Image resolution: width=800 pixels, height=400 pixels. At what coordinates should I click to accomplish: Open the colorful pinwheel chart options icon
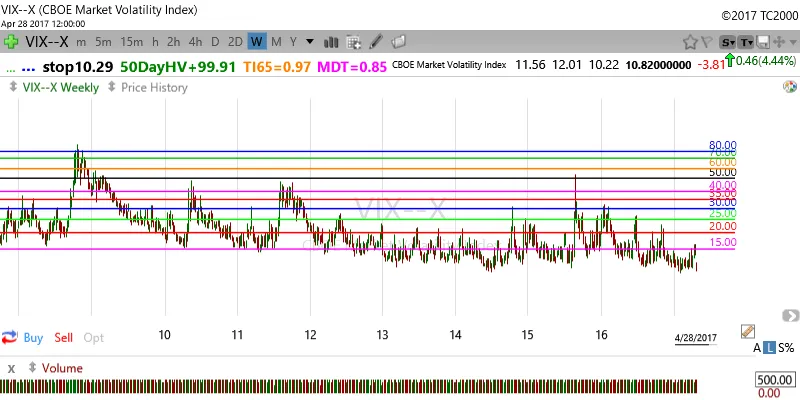(x=789, y=87)
